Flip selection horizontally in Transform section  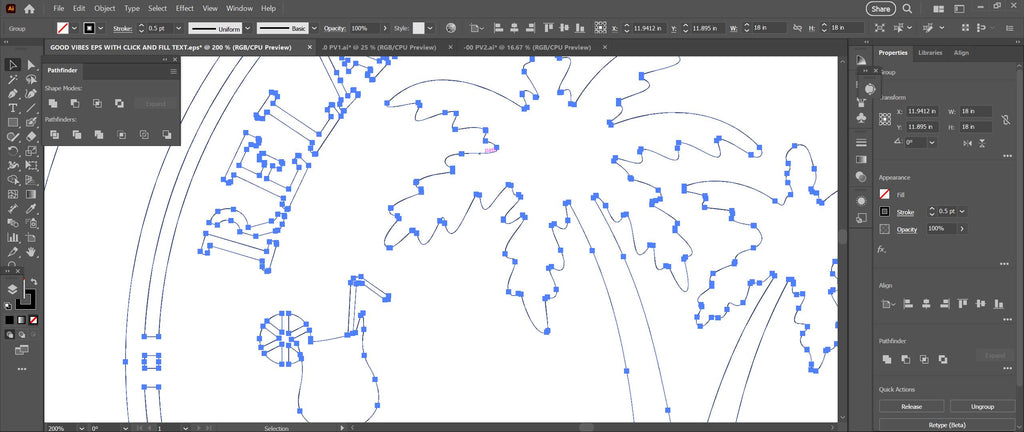click(x=967, y=143)
